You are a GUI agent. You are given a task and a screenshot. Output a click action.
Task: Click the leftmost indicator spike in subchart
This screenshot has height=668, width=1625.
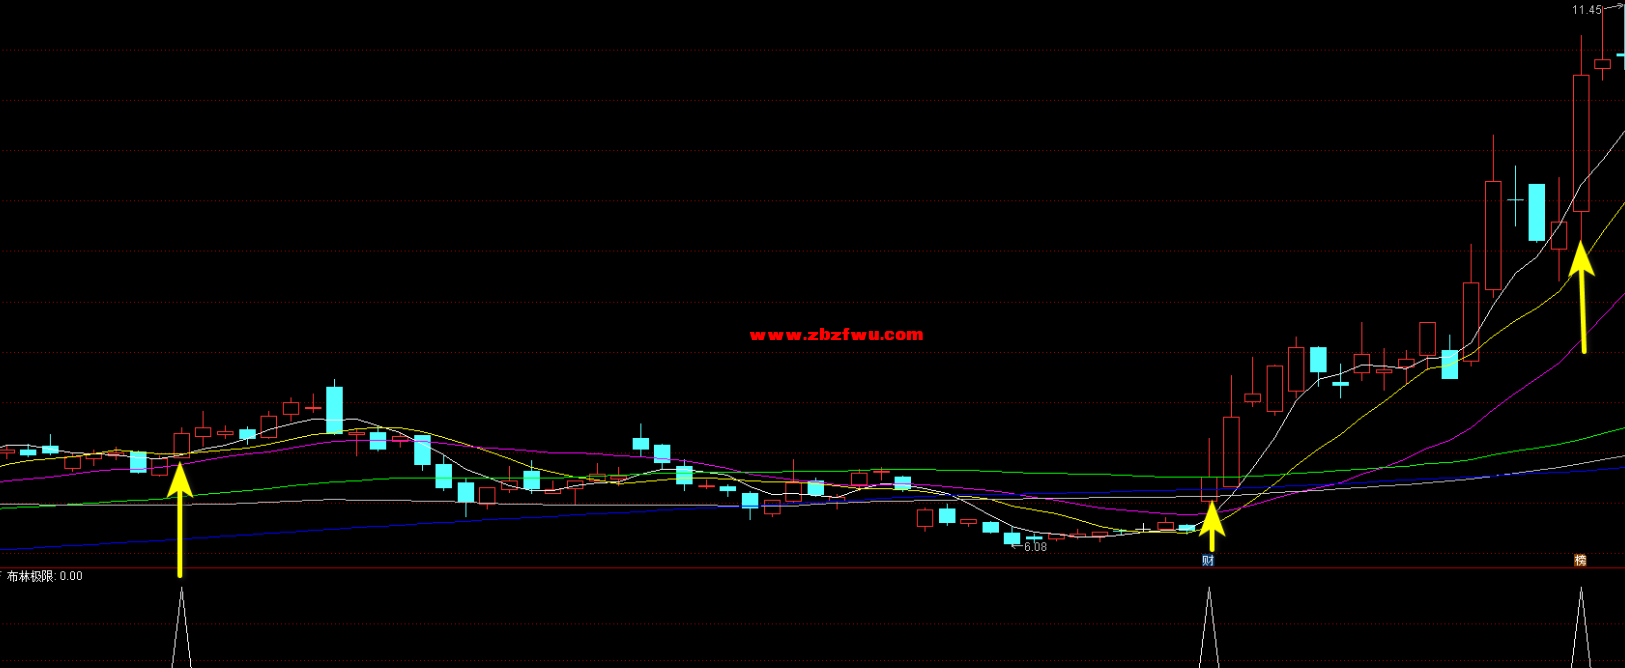click(181, 632)
